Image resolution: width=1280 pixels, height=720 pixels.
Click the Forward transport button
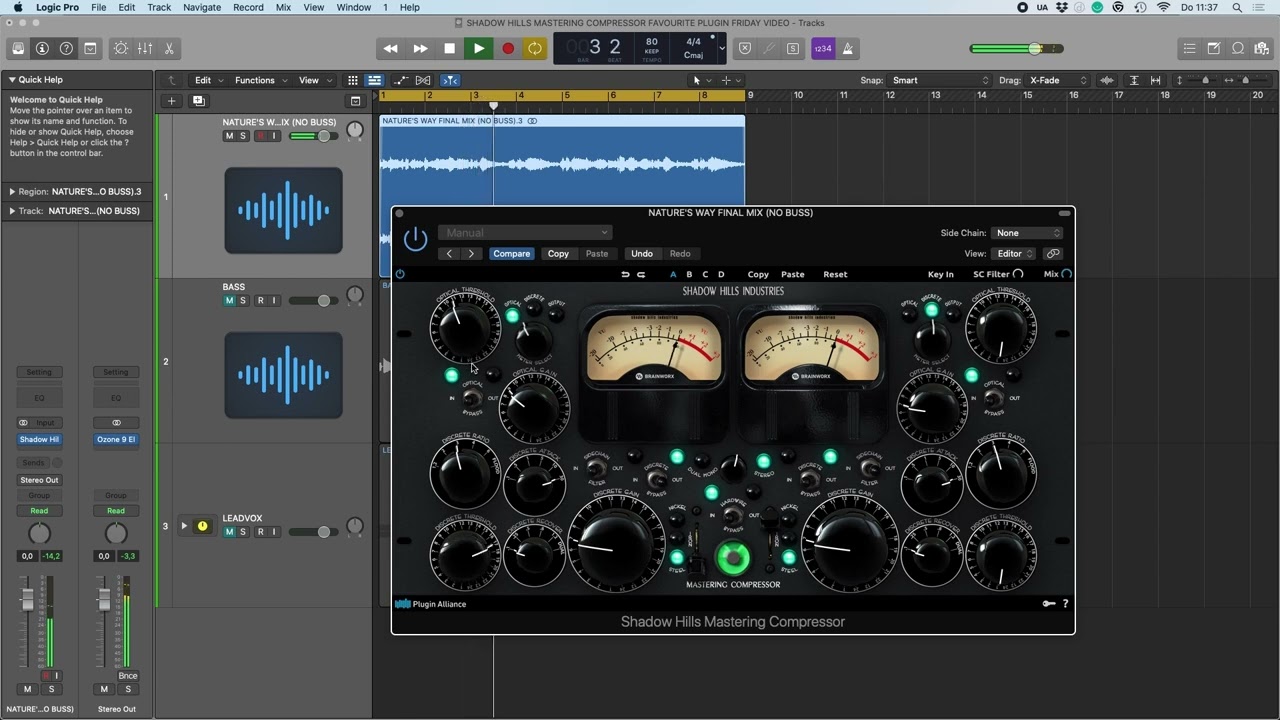click(x=420, y=48)
